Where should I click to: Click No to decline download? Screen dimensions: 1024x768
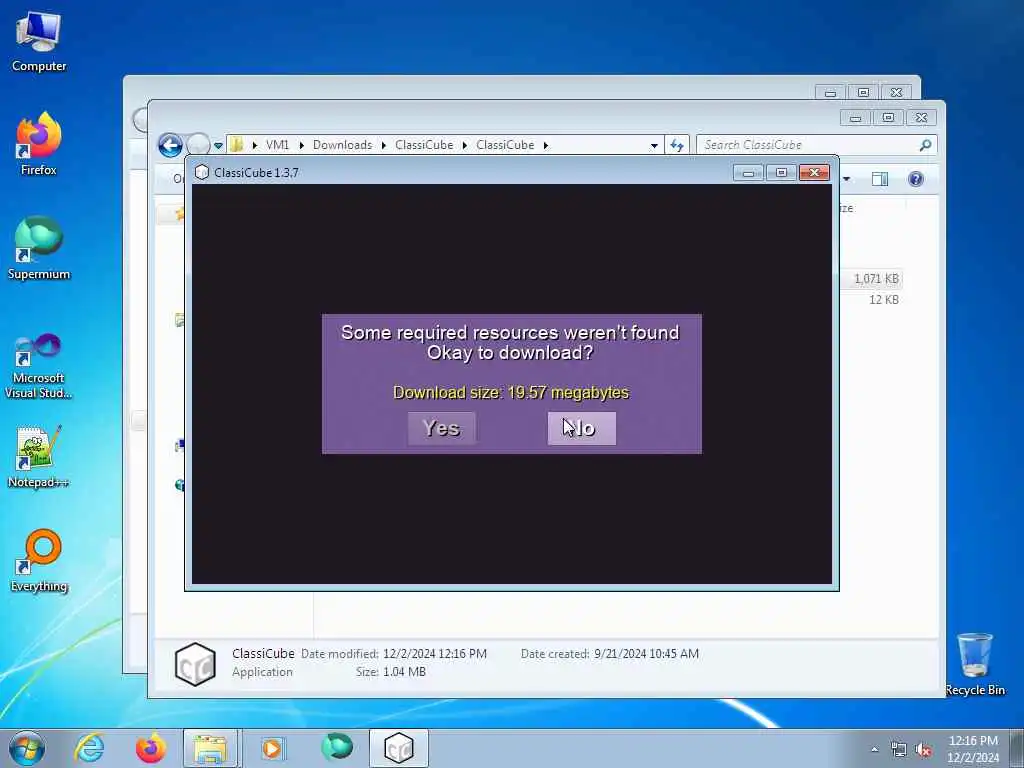click(x=581, y=428)
